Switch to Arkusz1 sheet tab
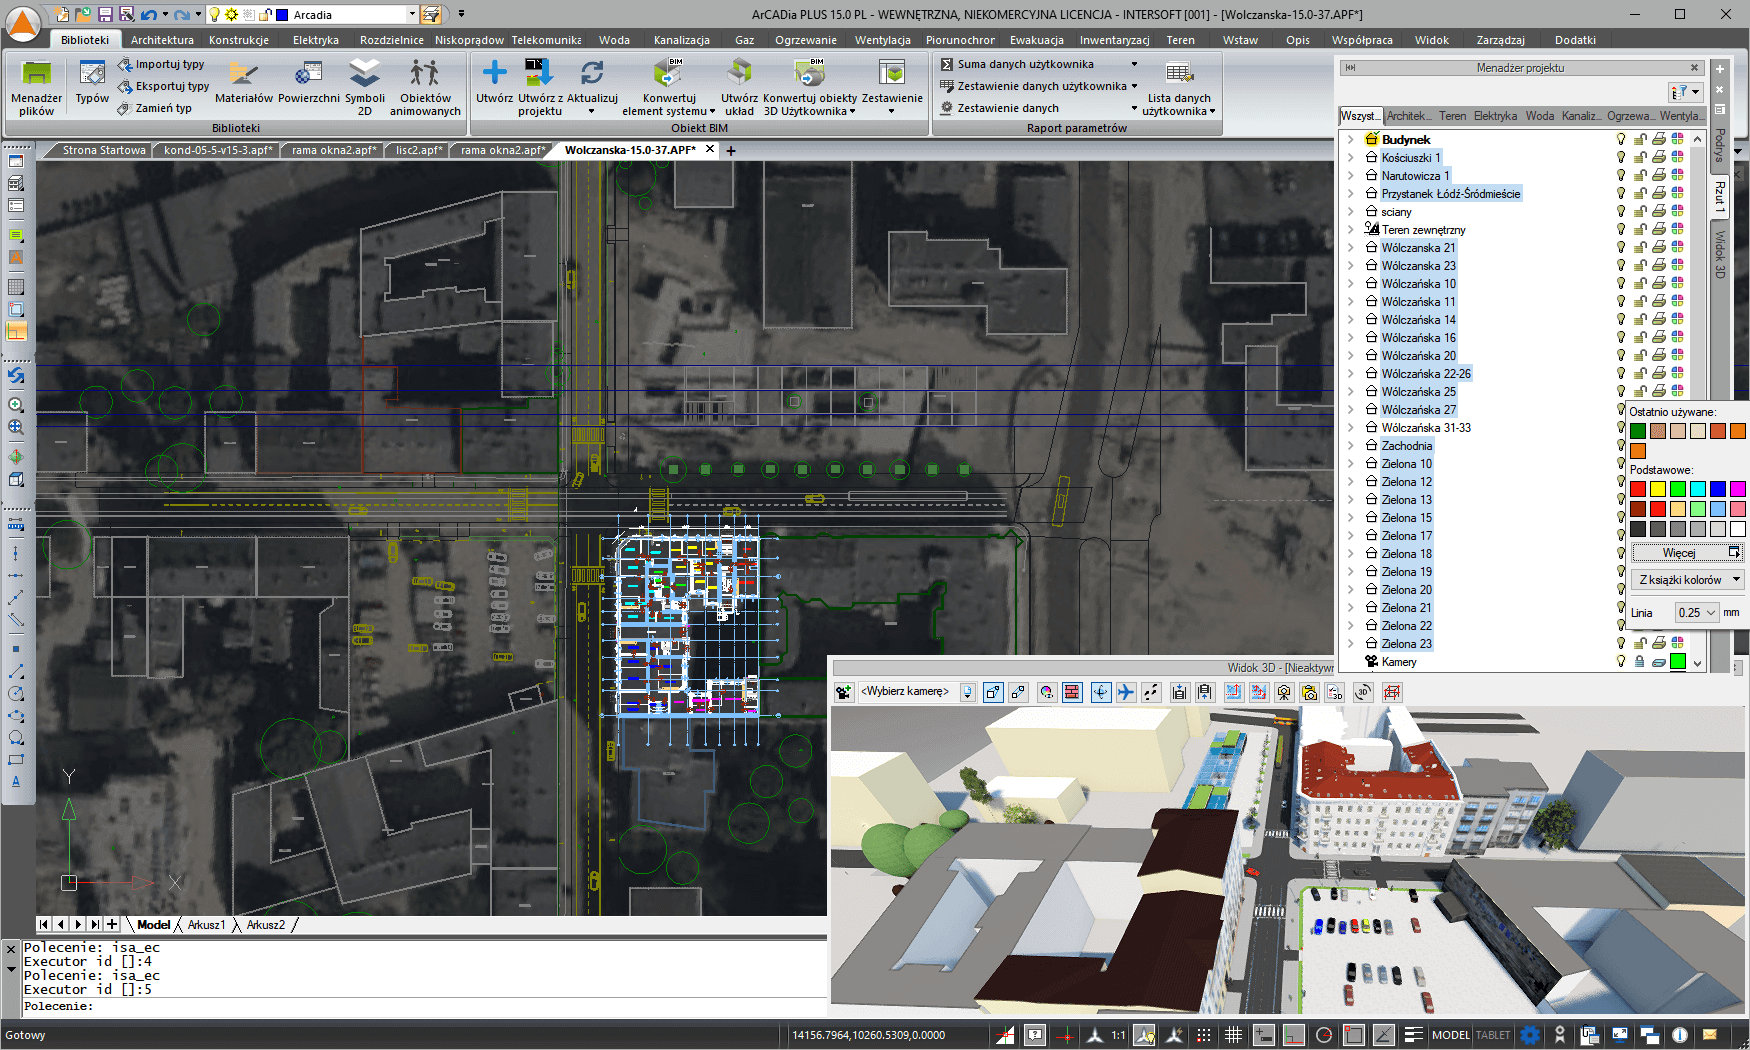1750x1050 pixels. 206,925
